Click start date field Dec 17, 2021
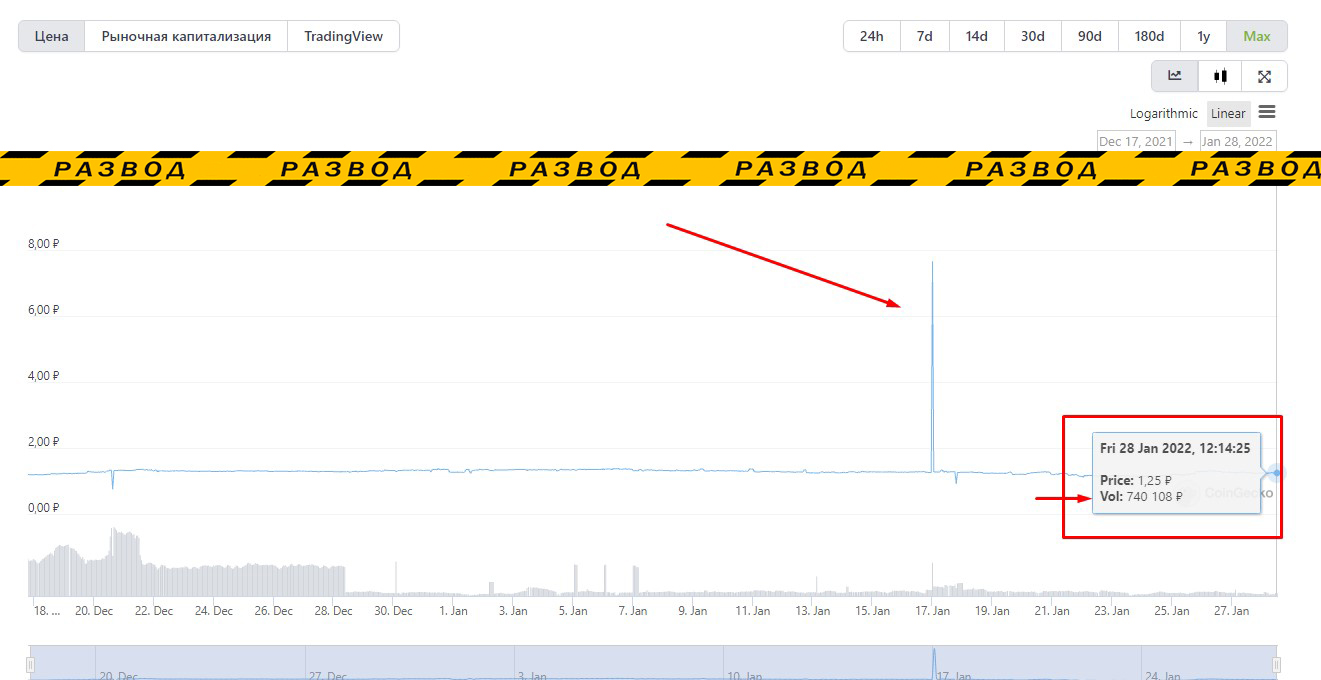Image resolution: width=1321 pixels, height=680 pixels. pos(1136,141)
